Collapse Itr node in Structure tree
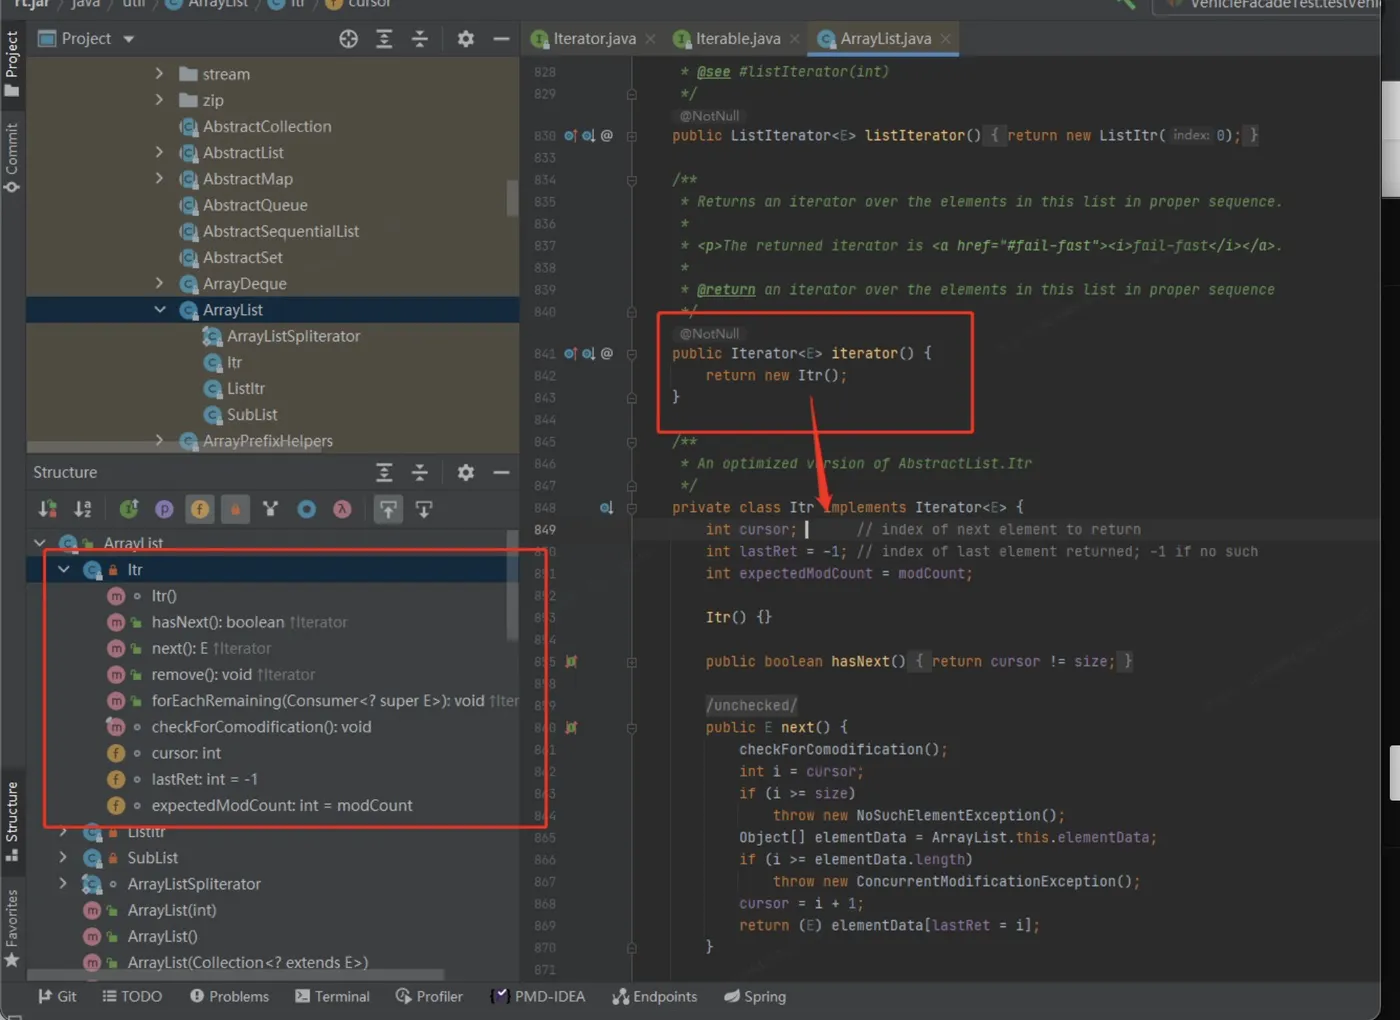 click(64, 569)
